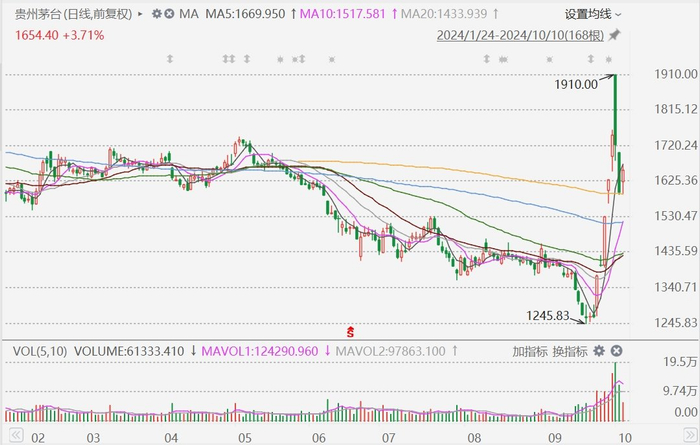Click the 1340.71 price axis label
Screen dimensions: 700x445
click(x=675, y=287)
